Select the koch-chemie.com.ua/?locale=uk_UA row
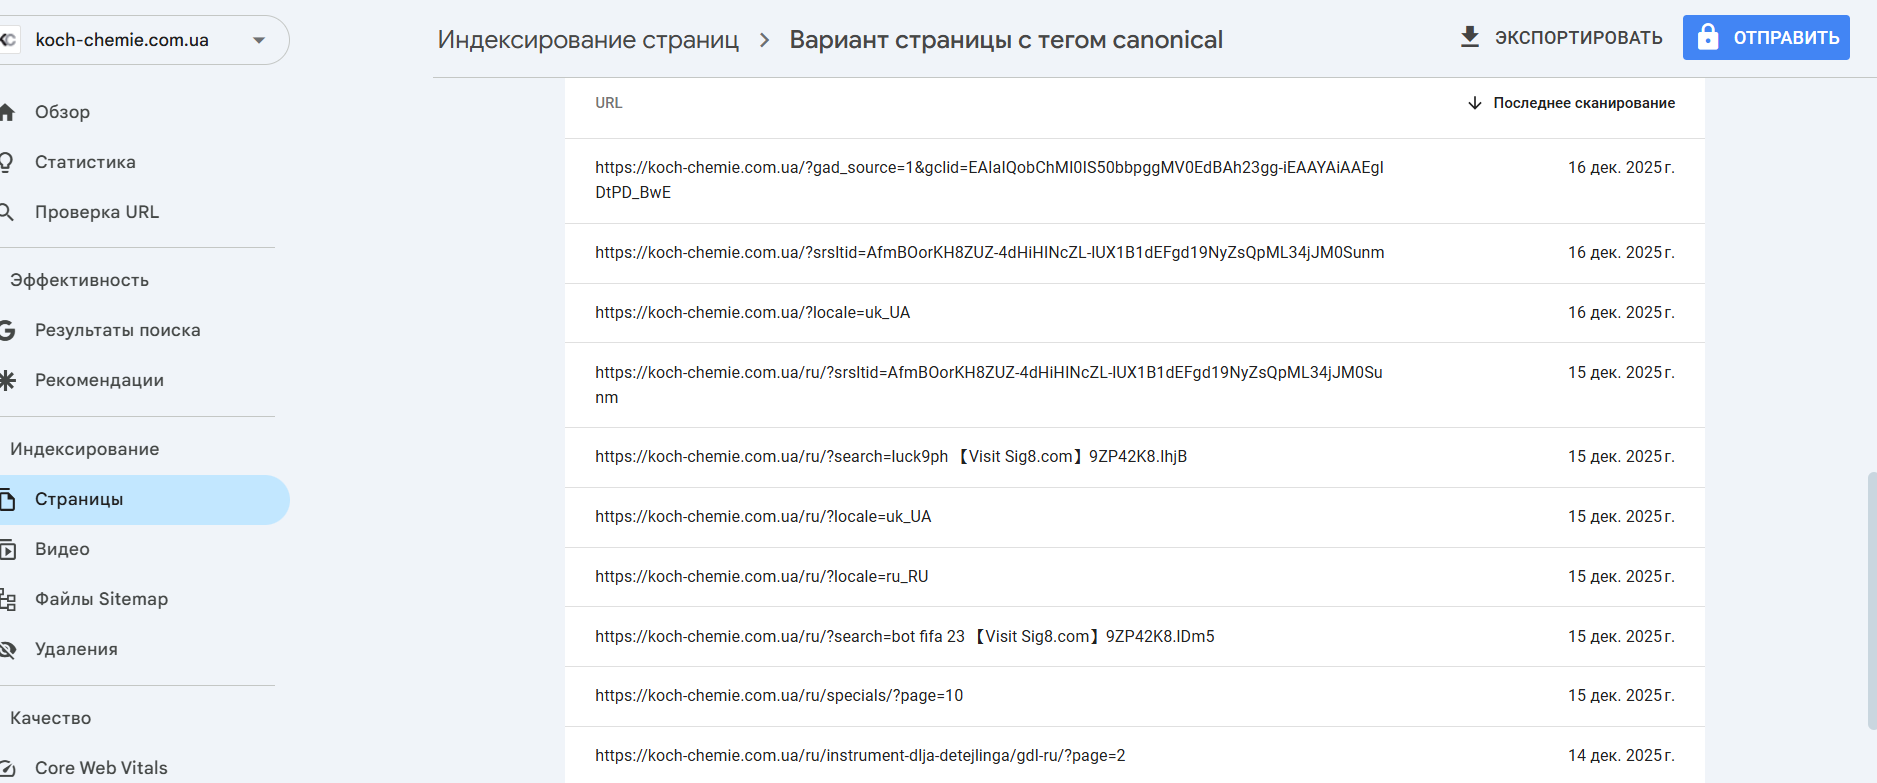 [1135, 313]
